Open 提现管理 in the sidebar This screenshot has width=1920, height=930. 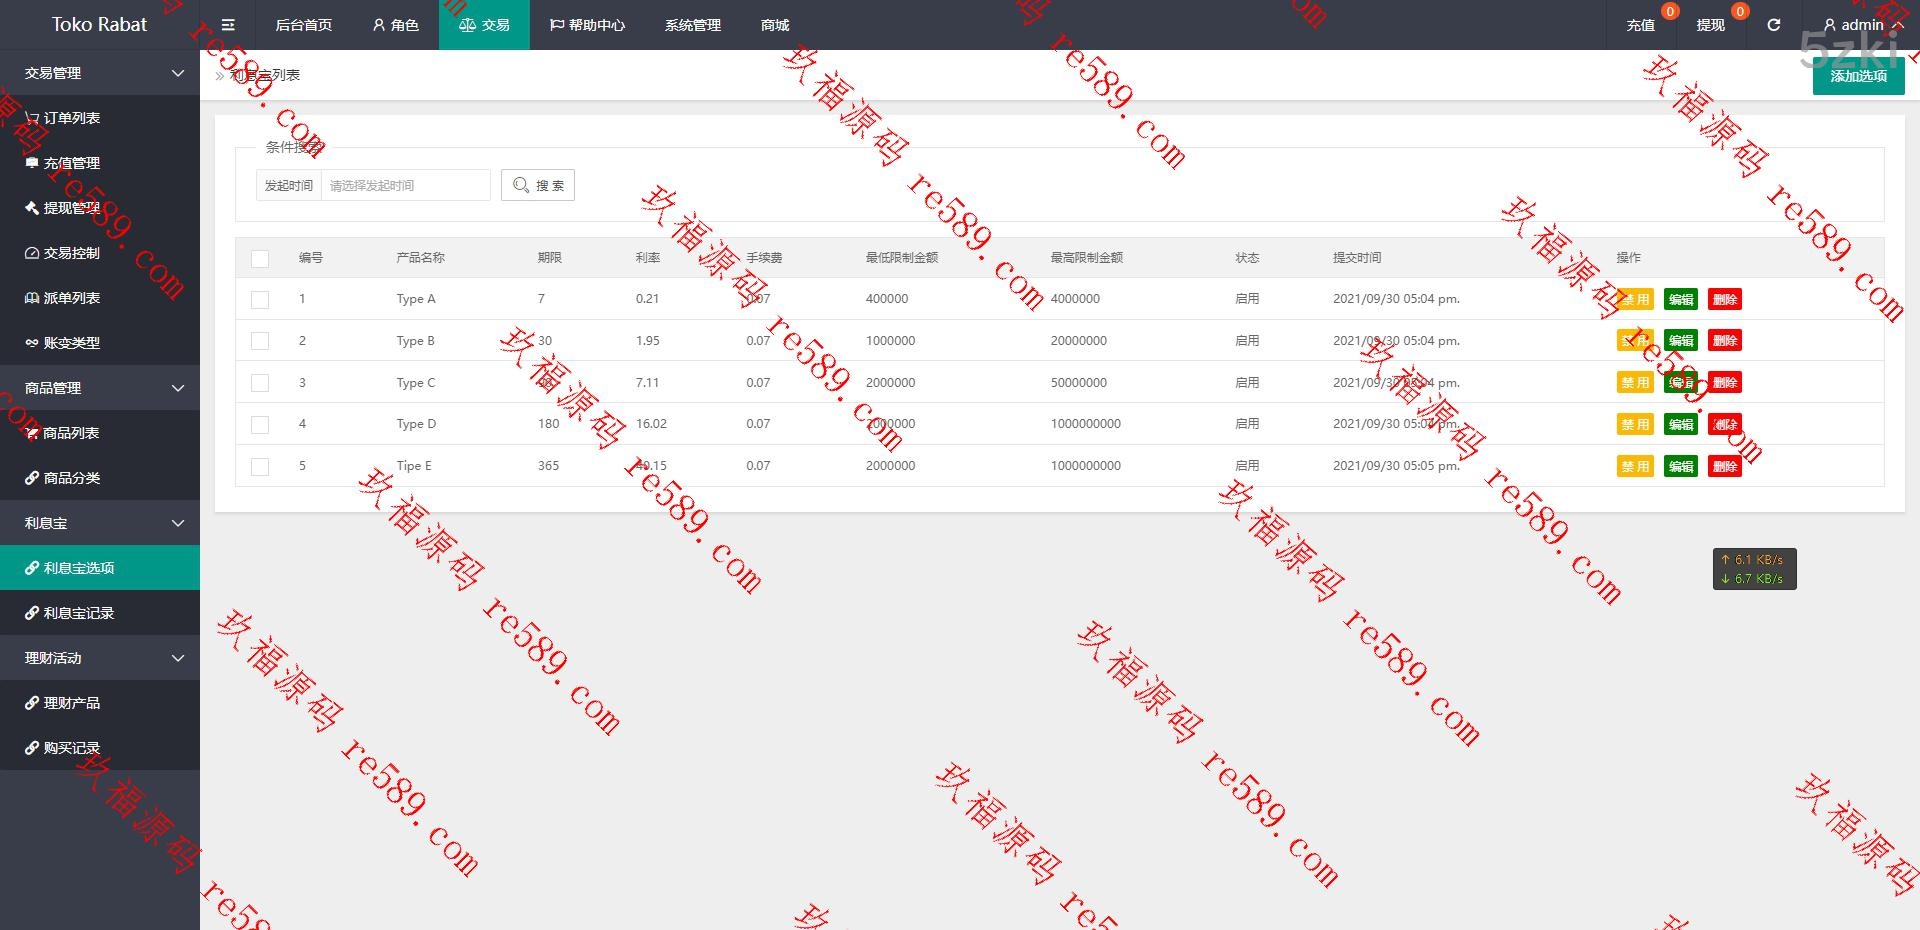click(x=71, y=208)
